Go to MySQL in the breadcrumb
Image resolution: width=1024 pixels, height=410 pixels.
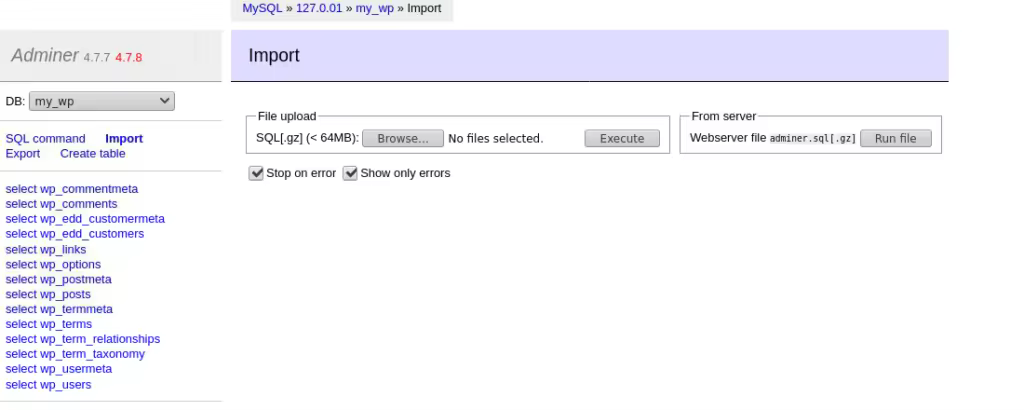(x=263, y=8)
